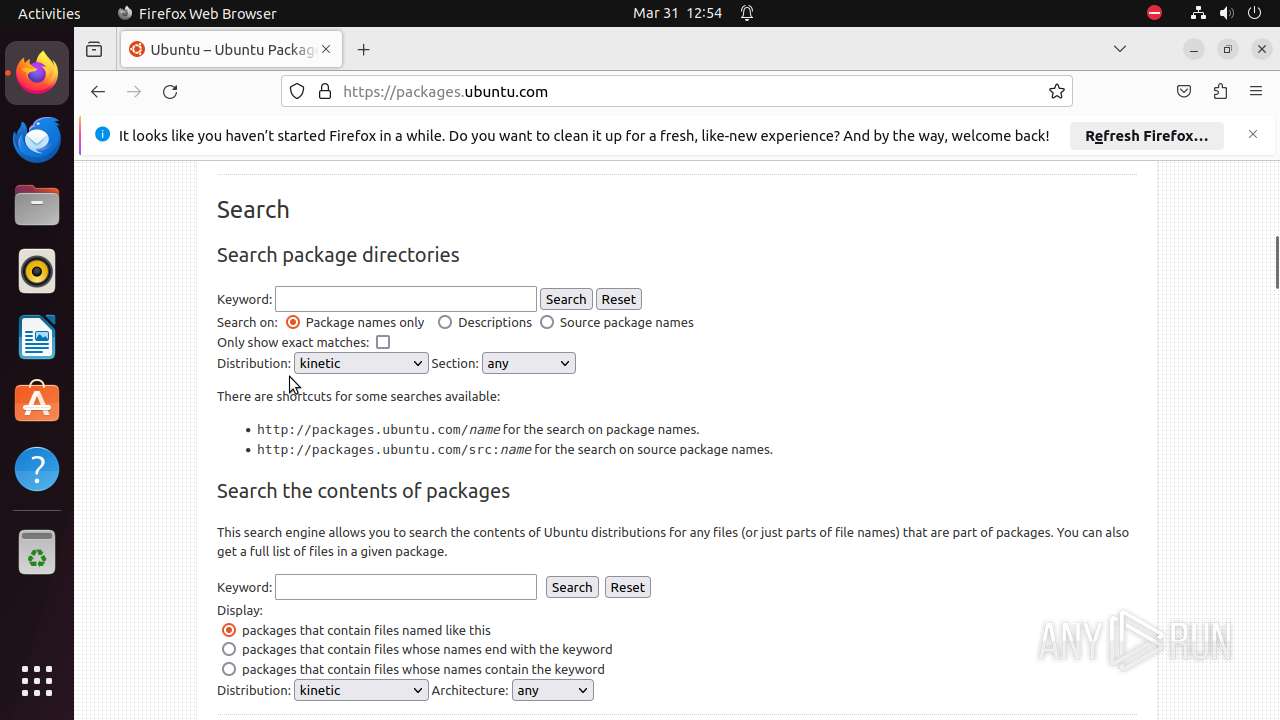Open Firefox from the Ubuntu dock
This screenshot has height=720, width=1280.
pyautogui.click(x=37, y=73)
